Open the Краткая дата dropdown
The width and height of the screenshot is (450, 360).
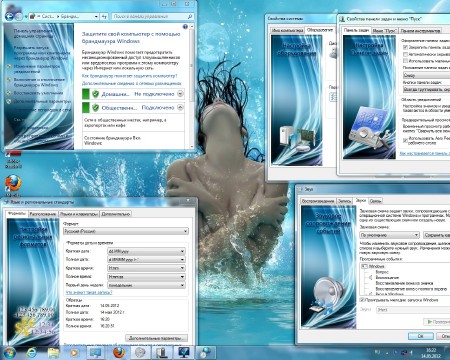[146, 251]
